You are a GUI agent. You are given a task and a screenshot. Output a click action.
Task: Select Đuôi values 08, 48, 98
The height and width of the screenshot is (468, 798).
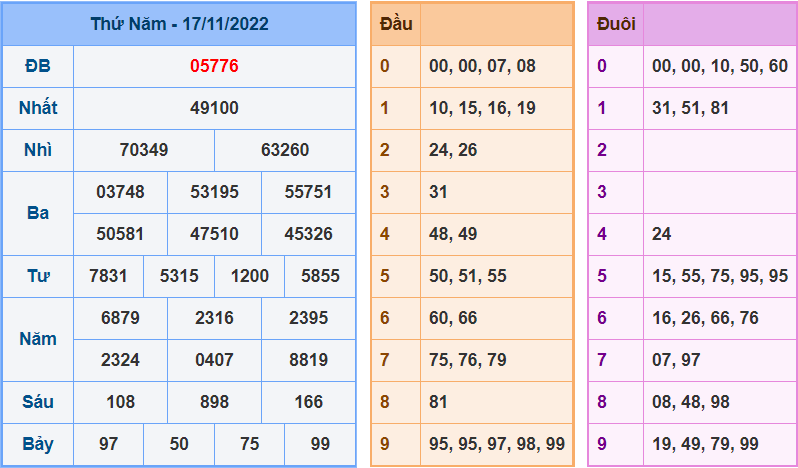pos(691,402)
